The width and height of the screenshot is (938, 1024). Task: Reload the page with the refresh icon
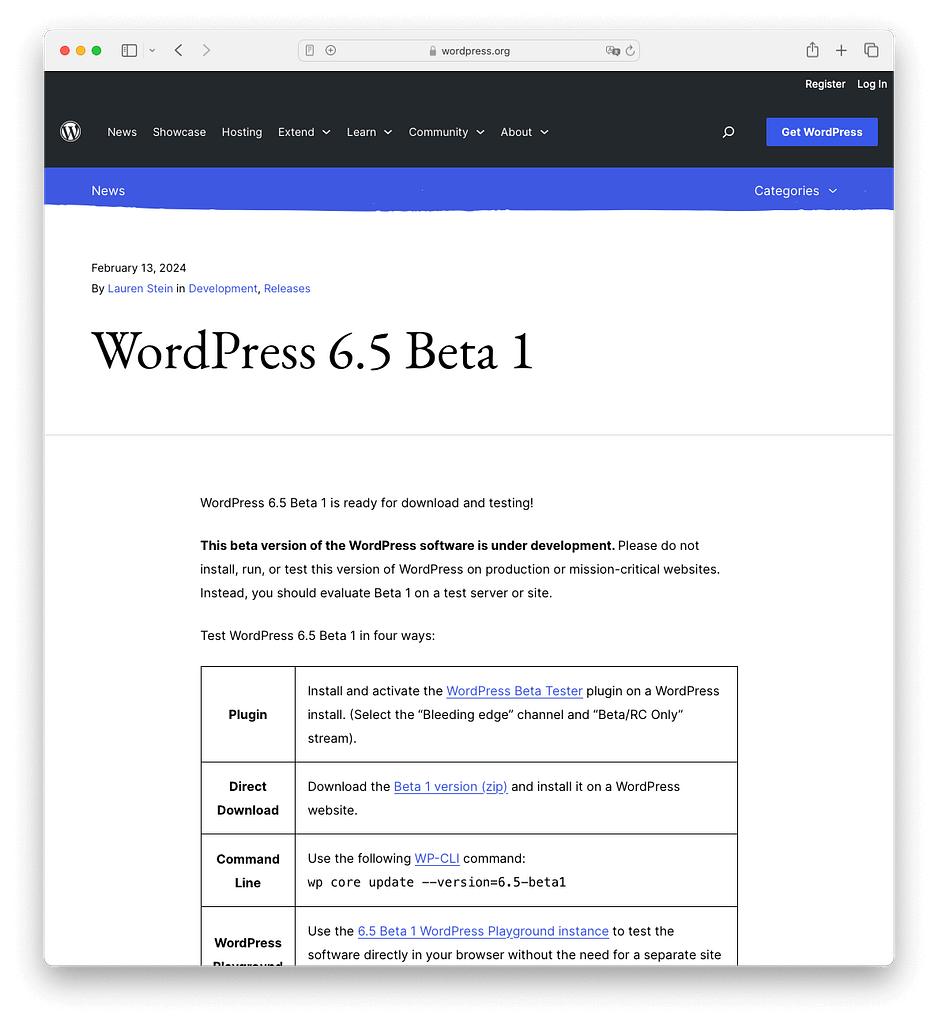(x=630, y=50)
